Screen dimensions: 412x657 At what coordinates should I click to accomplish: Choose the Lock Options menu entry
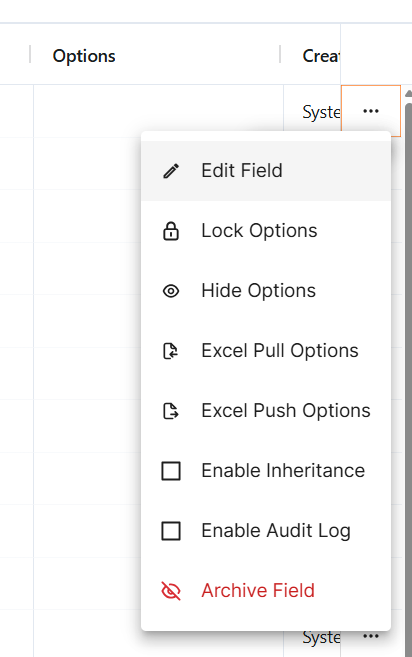[266, 231]
